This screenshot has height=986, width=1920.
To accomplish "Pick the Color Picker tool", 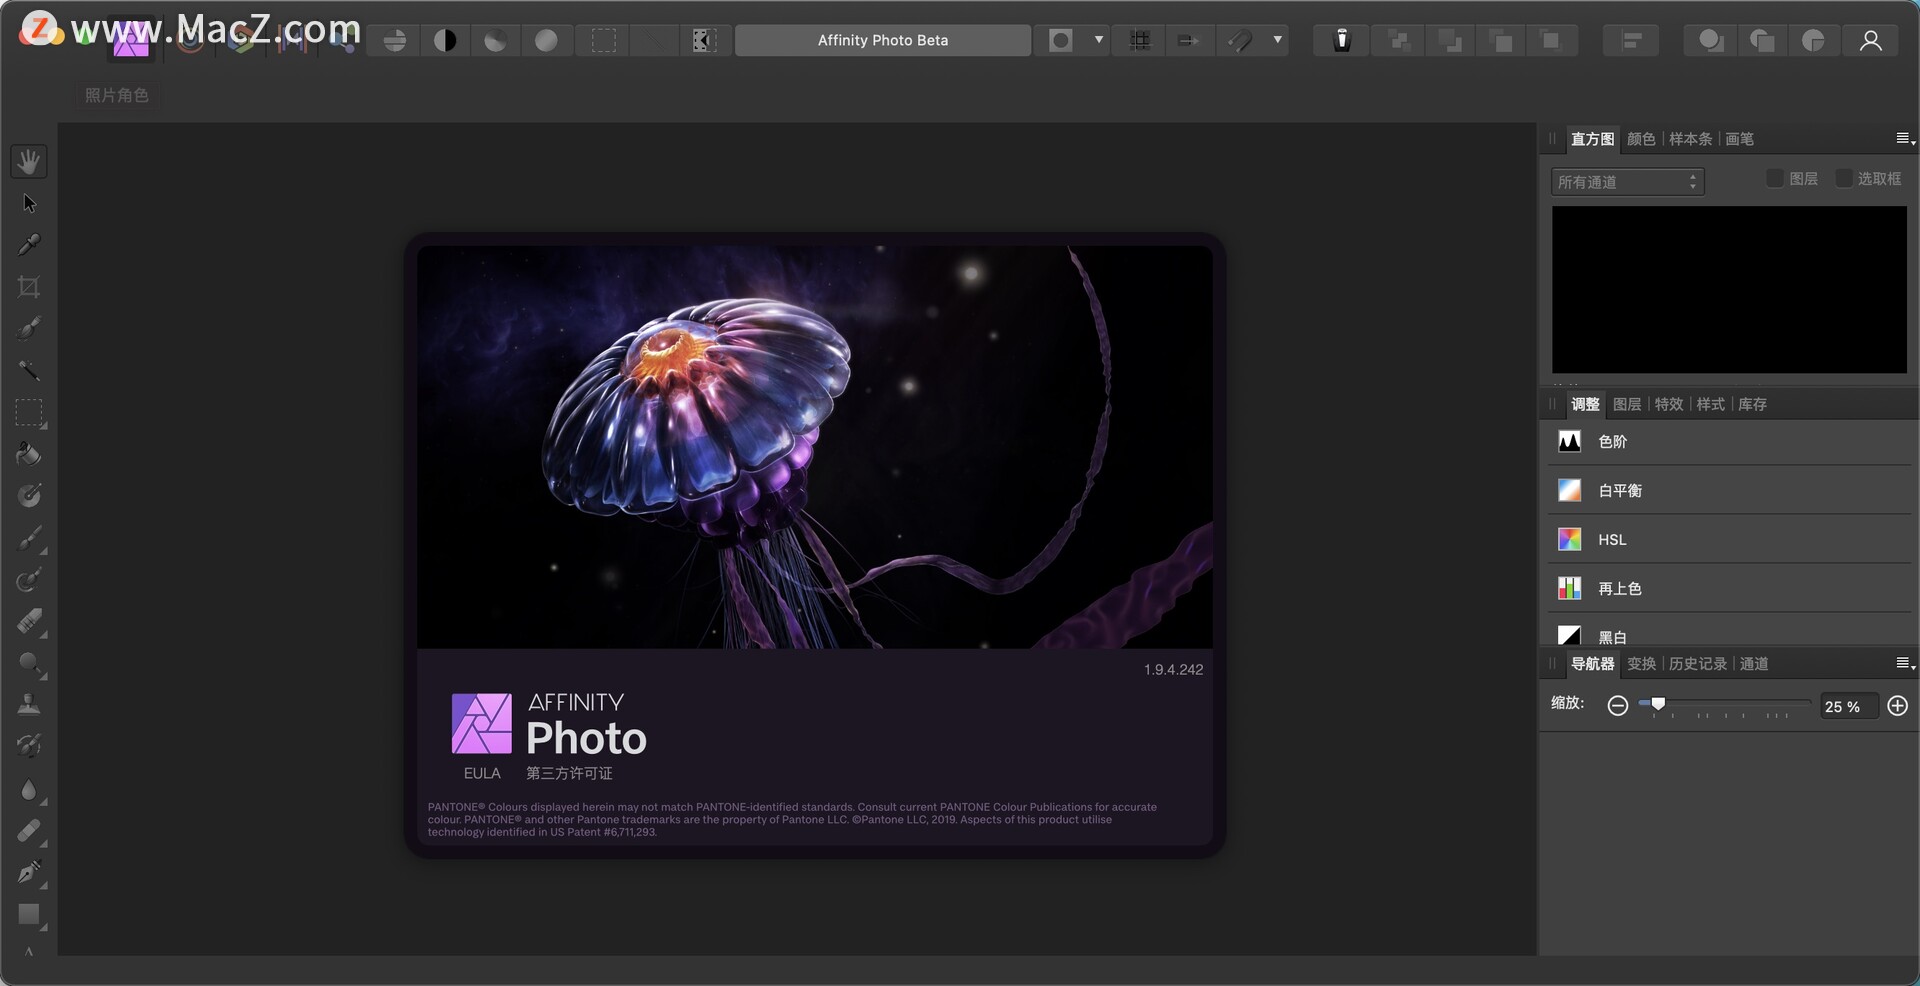I will 29,244.
